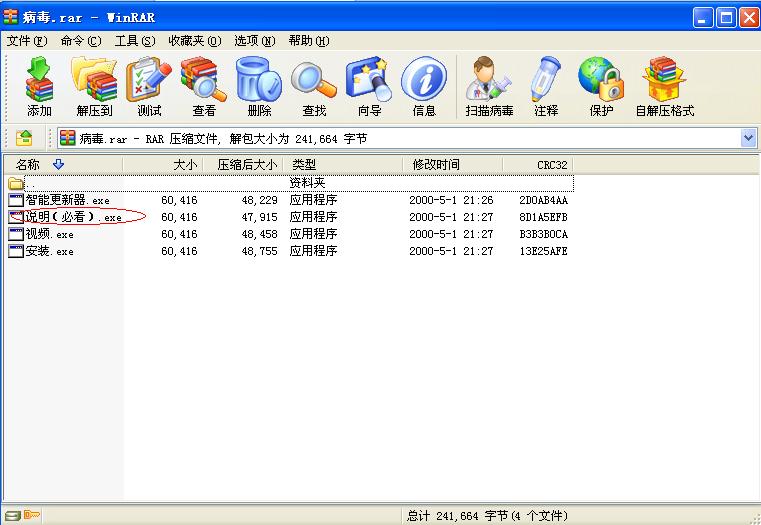This screenshot has height=525, width=761.
Task: Minimize the WinRAR window
Action: coord(703,17)
